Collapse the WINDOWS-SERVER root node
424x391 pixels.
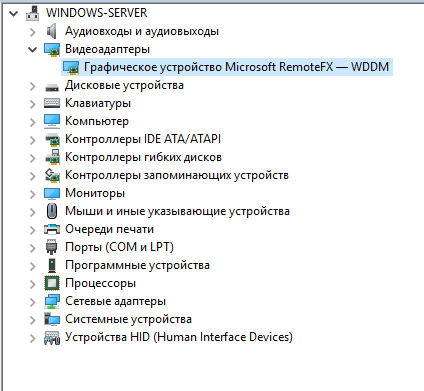point(14,14)
